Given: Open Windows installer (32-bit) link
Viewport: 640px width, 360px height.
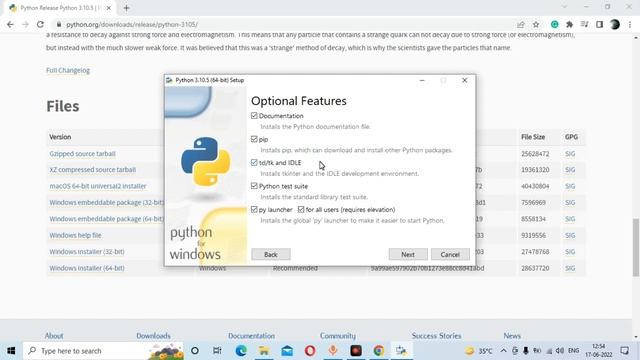Looking at the screenshot, I should pos(87,252).
